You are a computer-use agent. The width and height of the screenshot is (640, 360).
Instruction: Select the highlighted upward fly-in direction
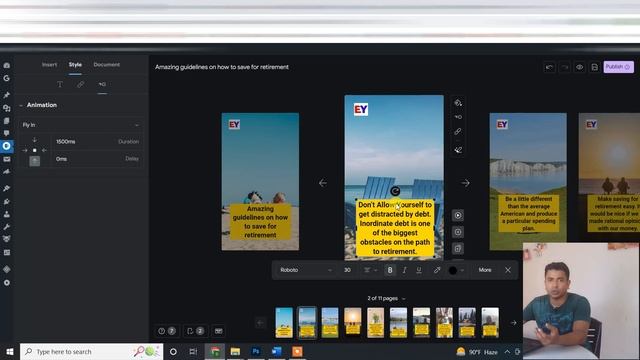(35, 161)
